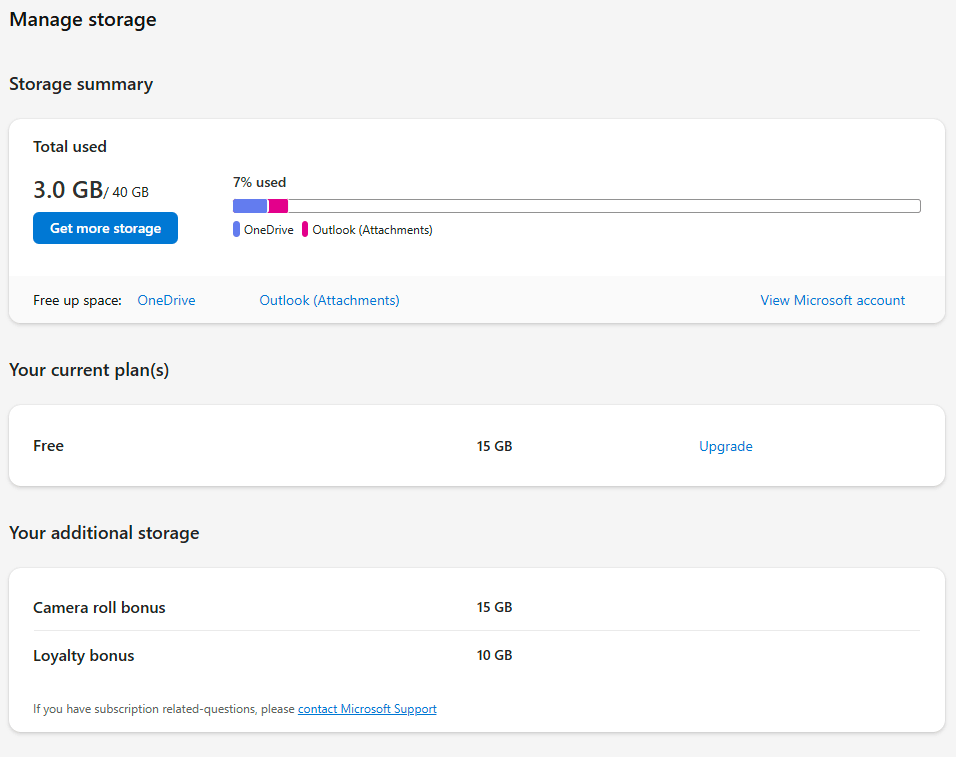Open Outlook (Attachments) free up space link

(x=329, y=300)
